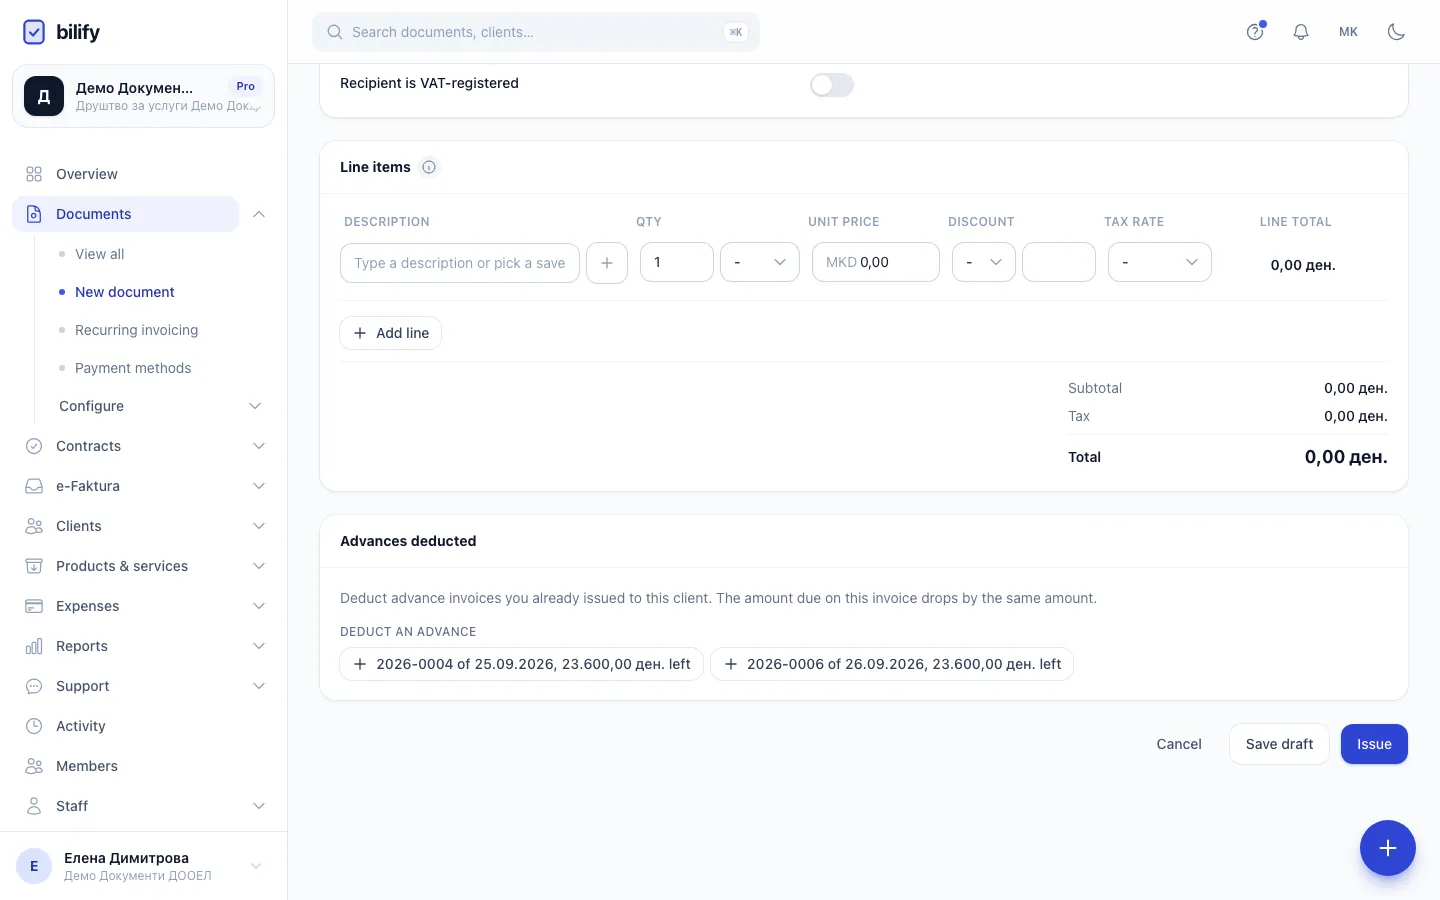Click the Members group icon

tap(34, 766)
